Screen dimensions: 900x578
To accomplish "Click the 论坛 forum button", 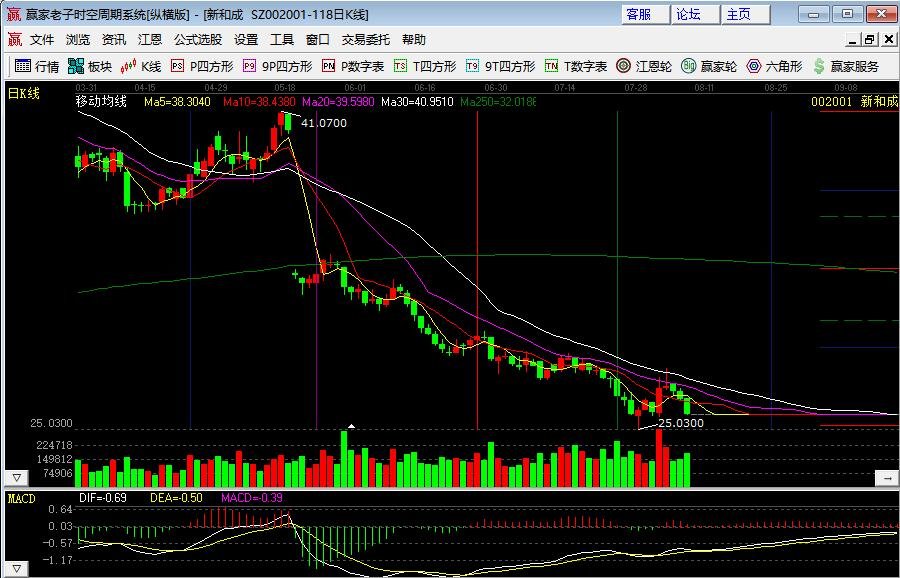I will click(695, 14).
